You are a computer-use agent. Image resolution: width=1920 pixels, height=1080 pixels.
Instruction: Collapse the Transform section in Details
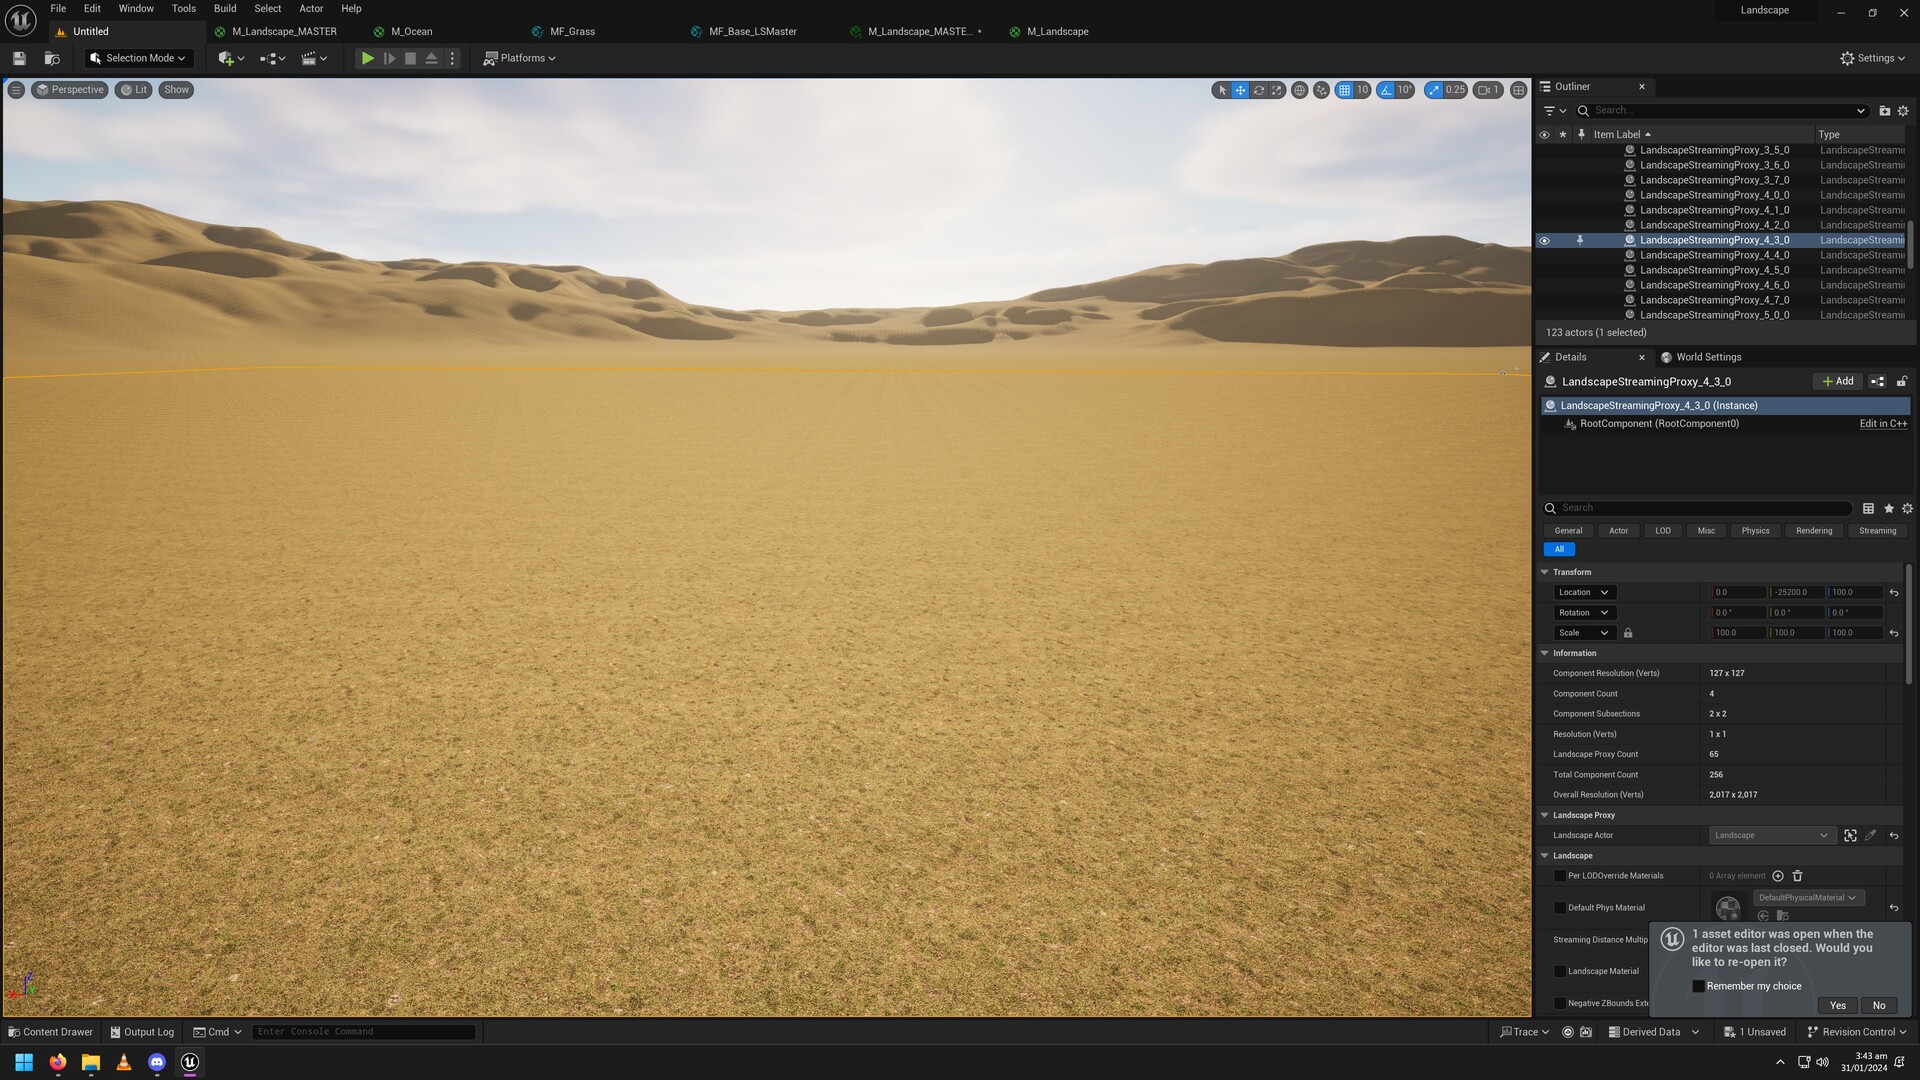click(1545, 572)
